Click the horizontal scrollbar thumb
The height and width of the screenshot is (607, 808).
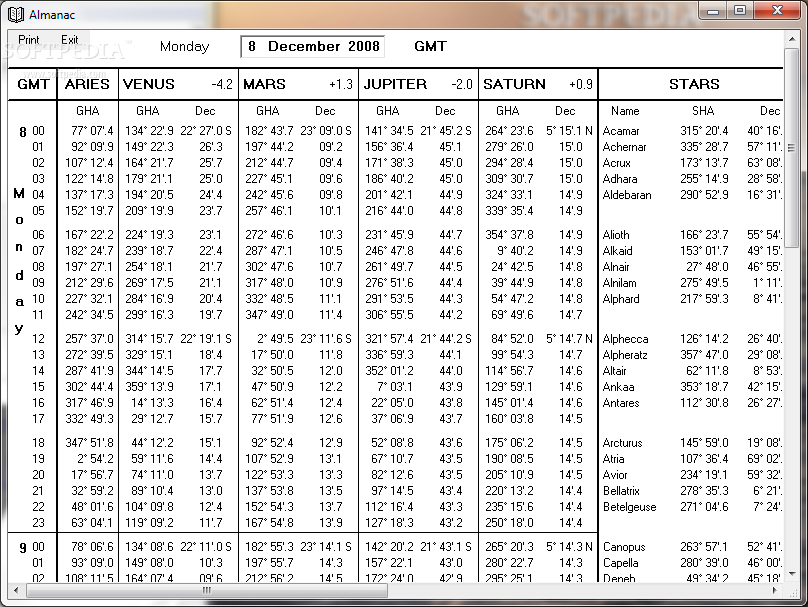(x=207, y=591)
